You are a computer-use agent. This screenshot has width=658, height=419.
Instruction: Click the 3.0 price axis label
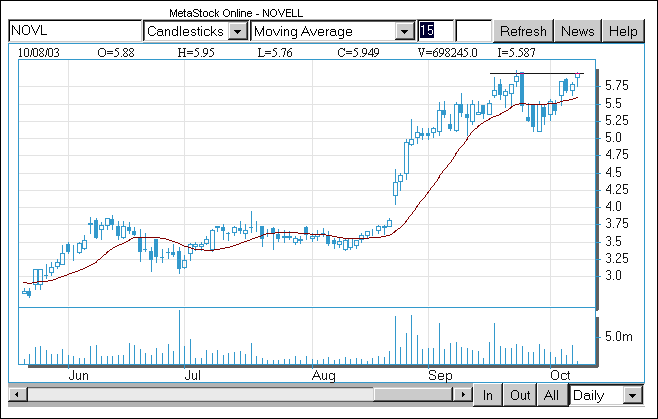pos(613,275)
